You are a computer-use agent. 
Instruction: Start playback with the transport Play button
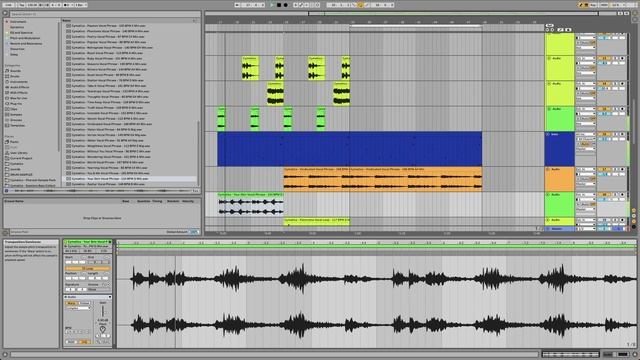[x=272, y=5]
